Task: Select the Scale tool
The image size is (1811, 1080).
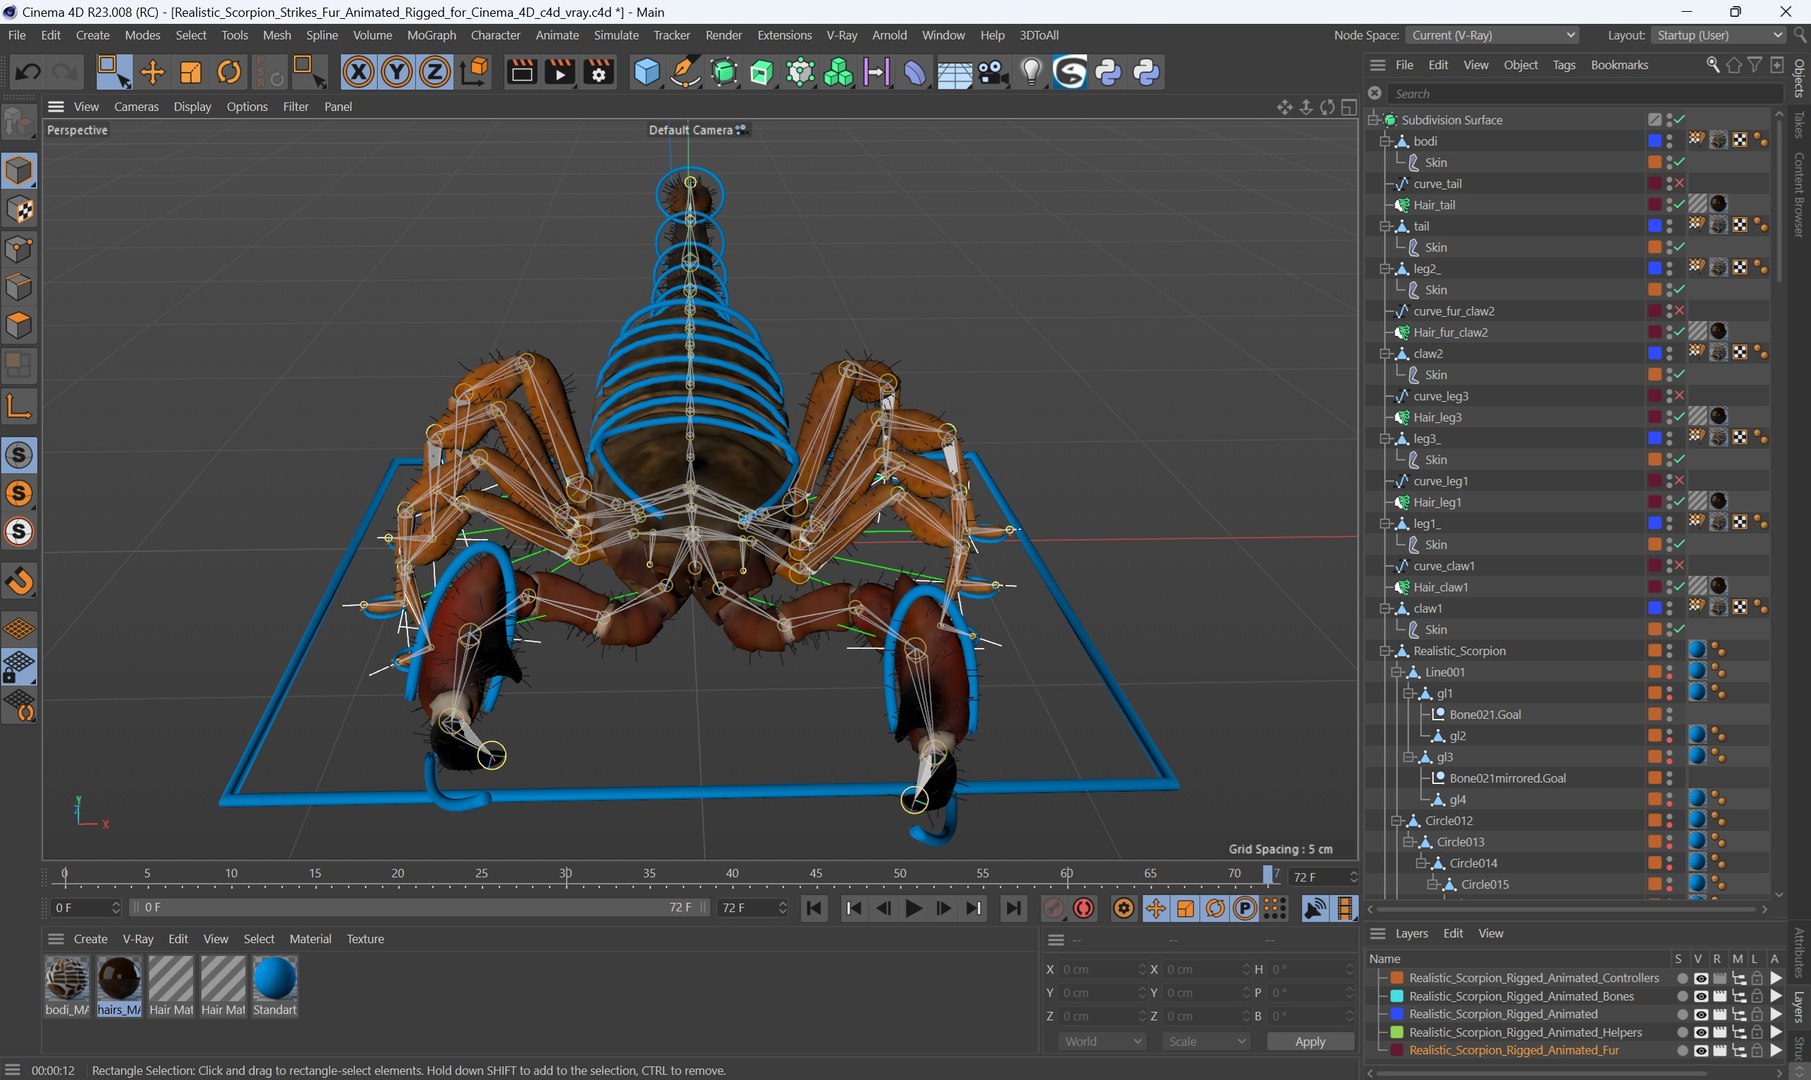Action: click(190, 72)
